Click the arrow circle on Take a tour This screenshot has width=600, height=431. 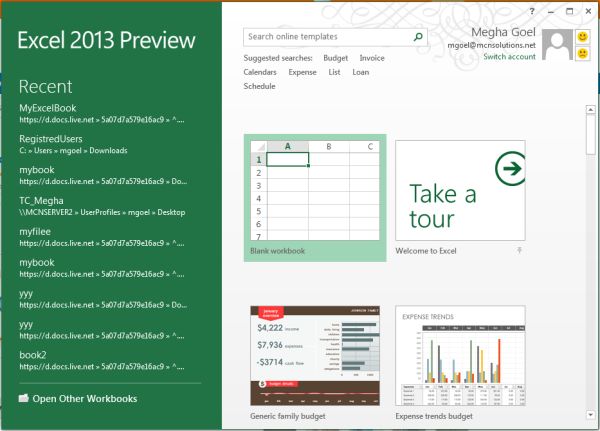[x=510, y=168]
